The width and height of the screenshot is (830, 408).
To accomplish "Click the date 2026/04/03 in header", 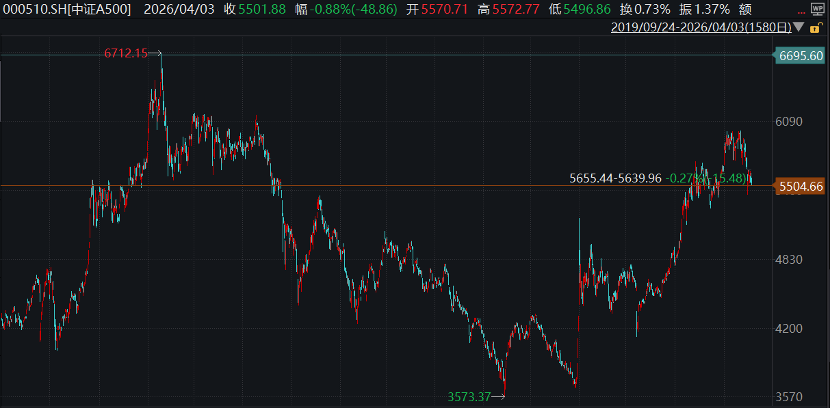I will pyautogui.click(x=180, y=9).
